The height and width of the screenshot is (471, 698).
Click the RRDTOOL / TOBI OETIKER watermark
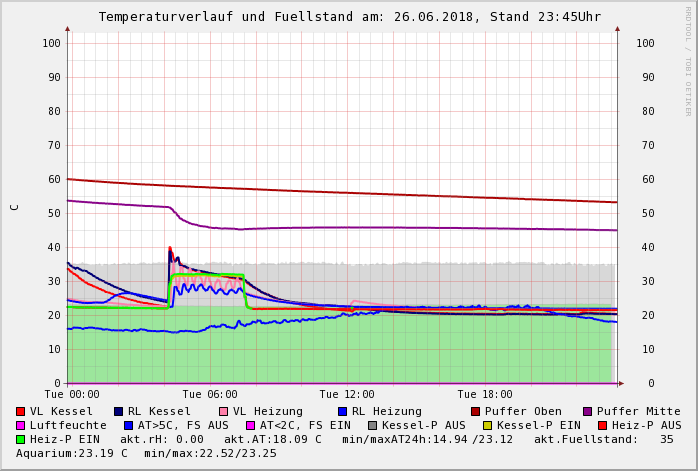[x=688, y=60]
